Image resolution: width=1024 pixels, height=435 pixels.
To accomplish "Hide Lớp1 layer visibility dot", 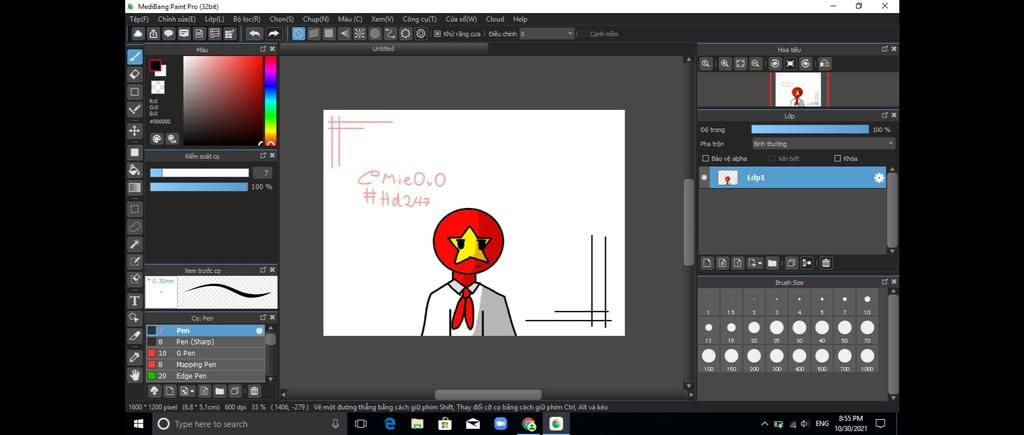I will tap(704, 178).
